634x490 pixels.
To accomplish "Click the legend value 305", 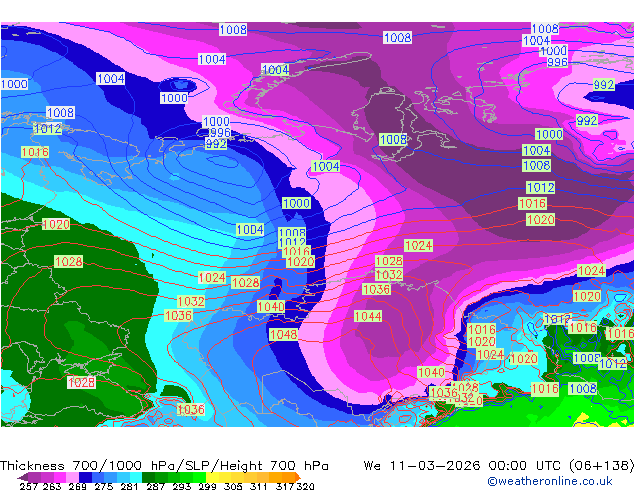I will click(x=233, y=486).
